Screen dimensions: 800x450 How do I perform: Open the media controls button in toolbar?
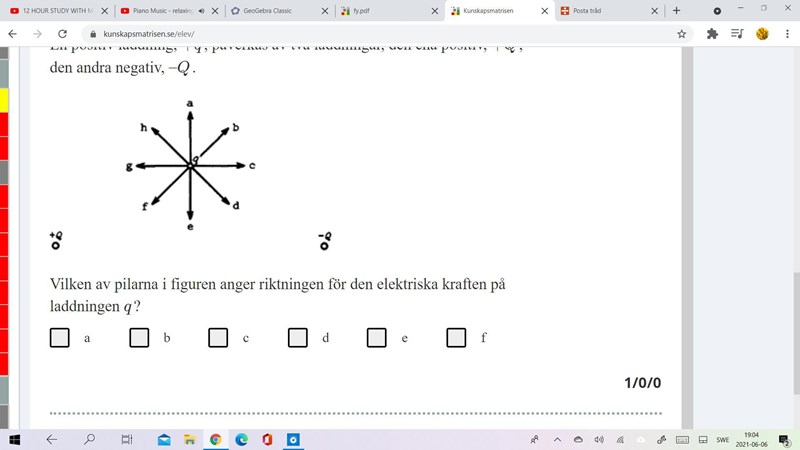737,33
